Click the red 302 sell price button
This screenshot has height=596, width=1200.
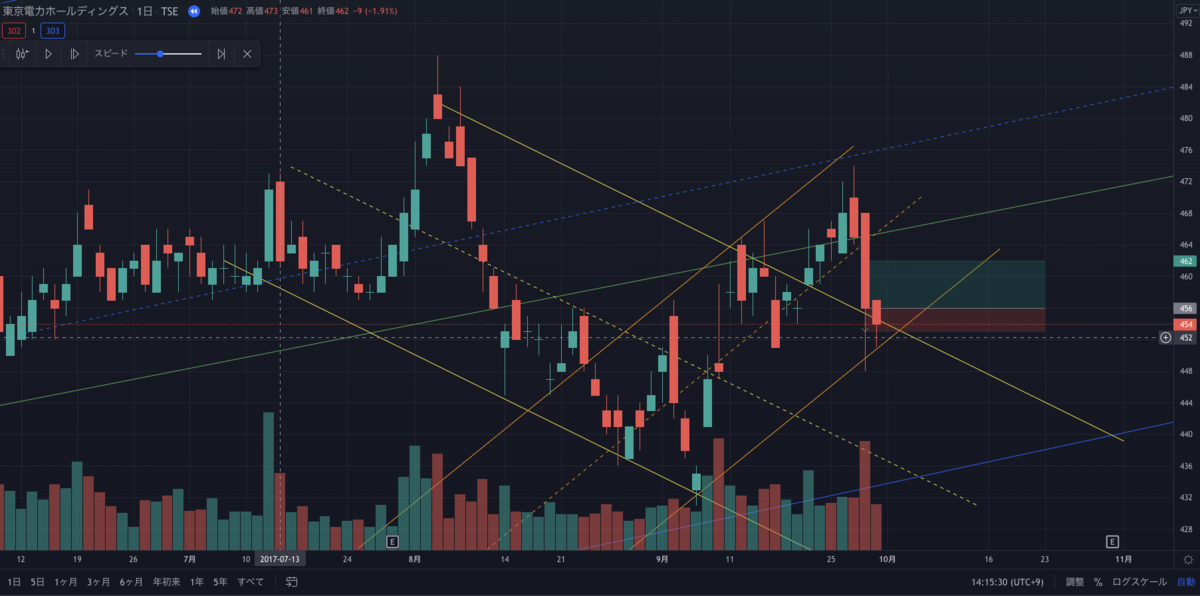pos(14,31)
